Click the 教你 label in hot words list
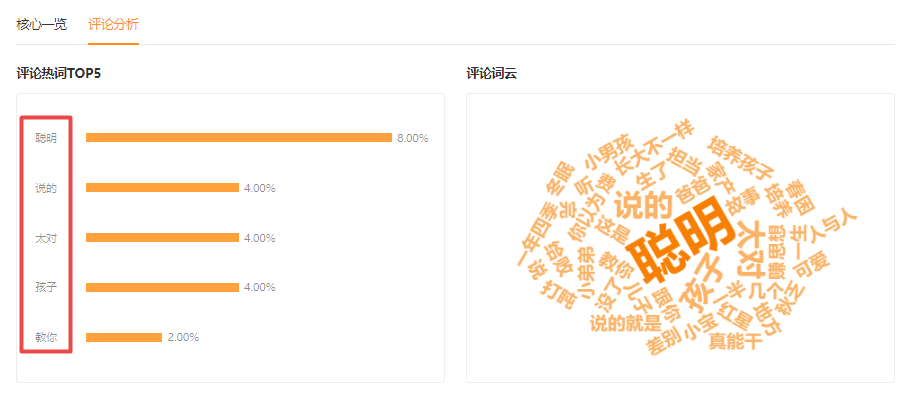911x394 pixels. click(x=46, y=337)
